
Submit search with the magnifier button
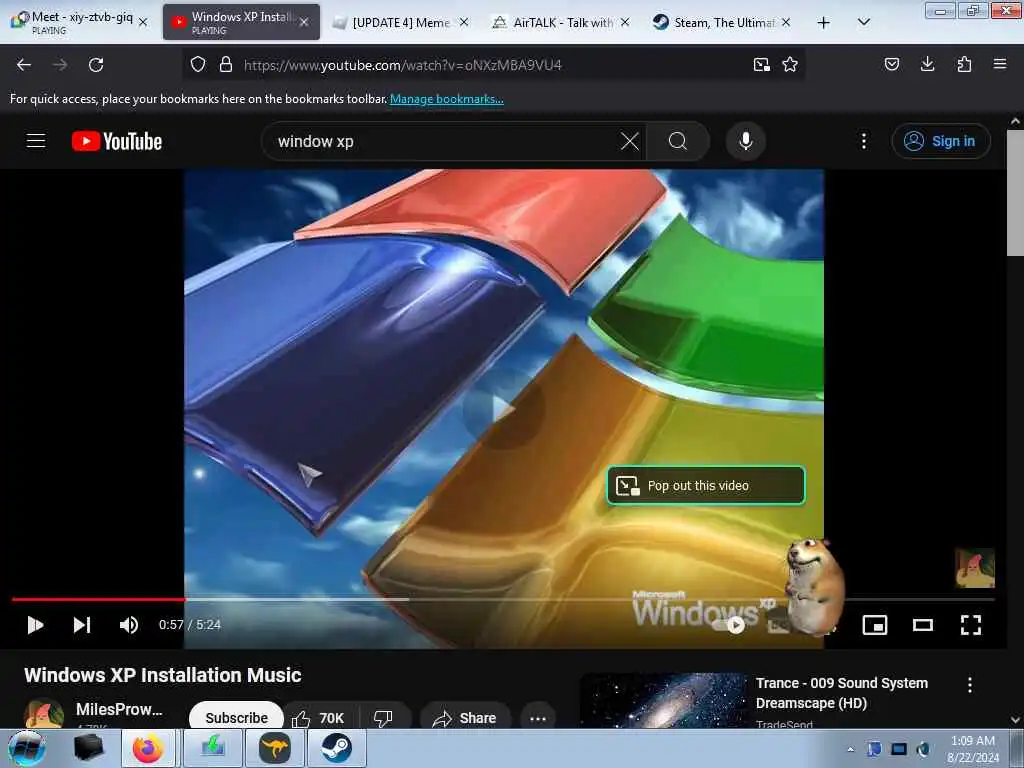(678, 141)
